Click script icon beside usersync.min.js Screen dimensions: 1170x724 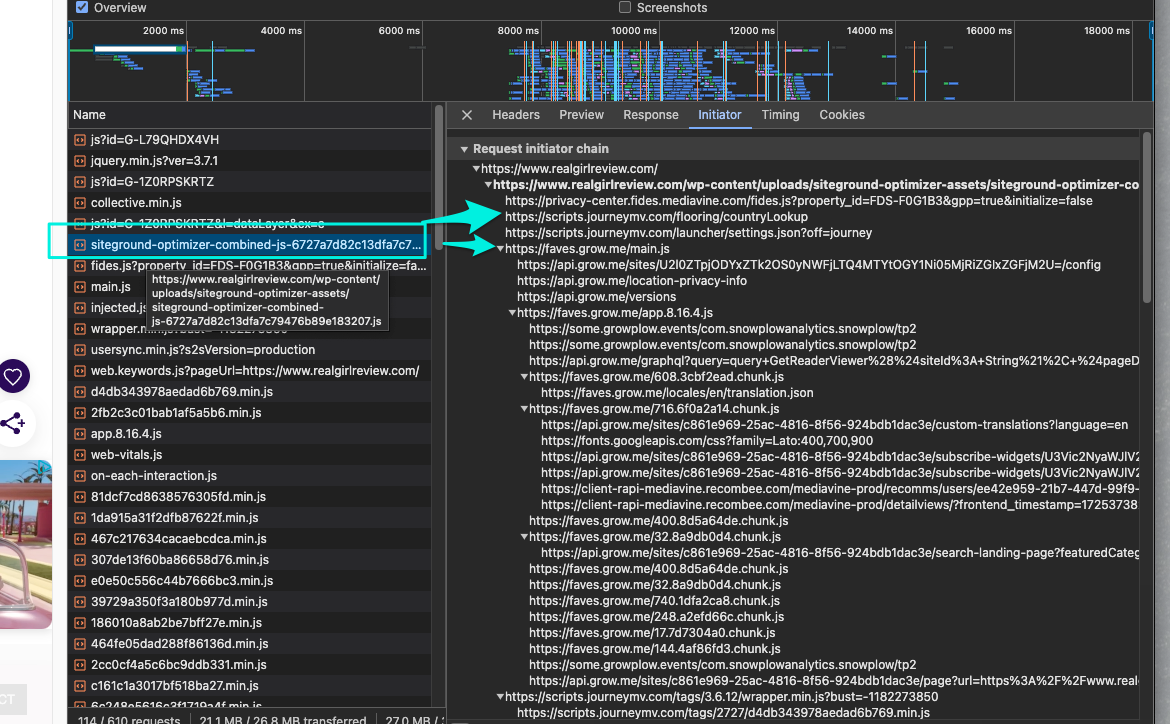coord(80,350)
